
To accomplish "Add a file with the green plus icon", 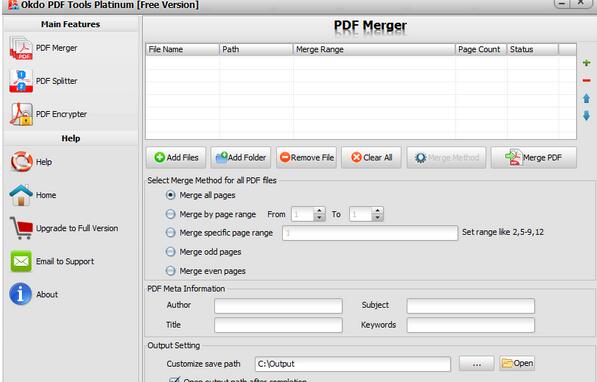I will pos(586,63).
